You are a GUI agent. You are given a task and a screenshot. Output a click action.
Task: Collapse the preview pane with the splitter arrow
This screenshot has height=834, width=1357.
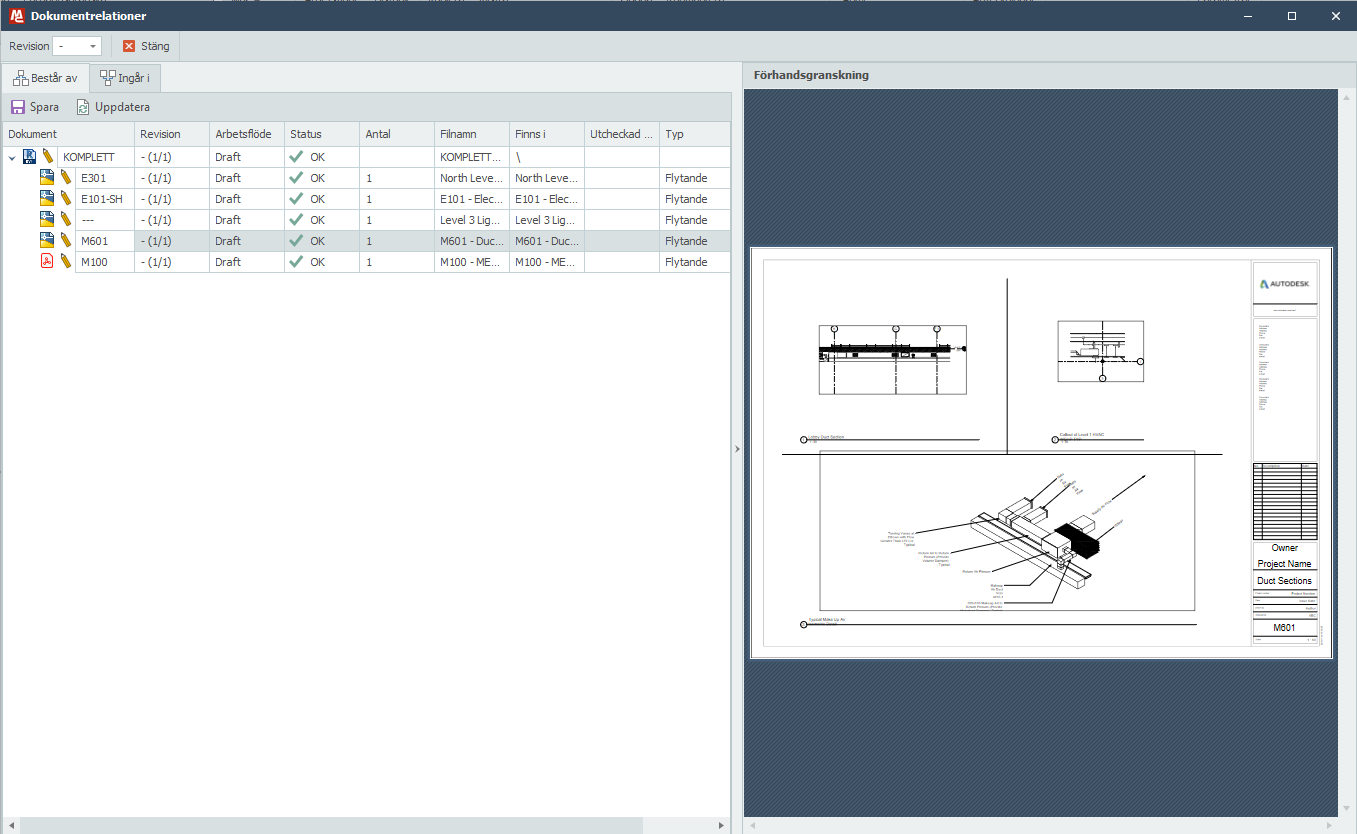click(737, 449)
